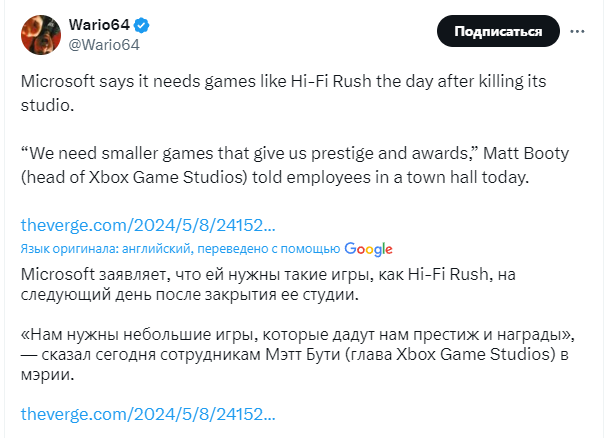Click the Google logo in translation notice
The image size is (612, 438).
click(368, 249)
